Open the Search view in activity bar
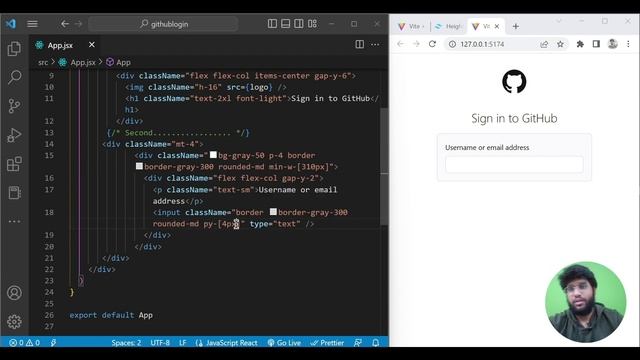640x360 pixels. 14,77
